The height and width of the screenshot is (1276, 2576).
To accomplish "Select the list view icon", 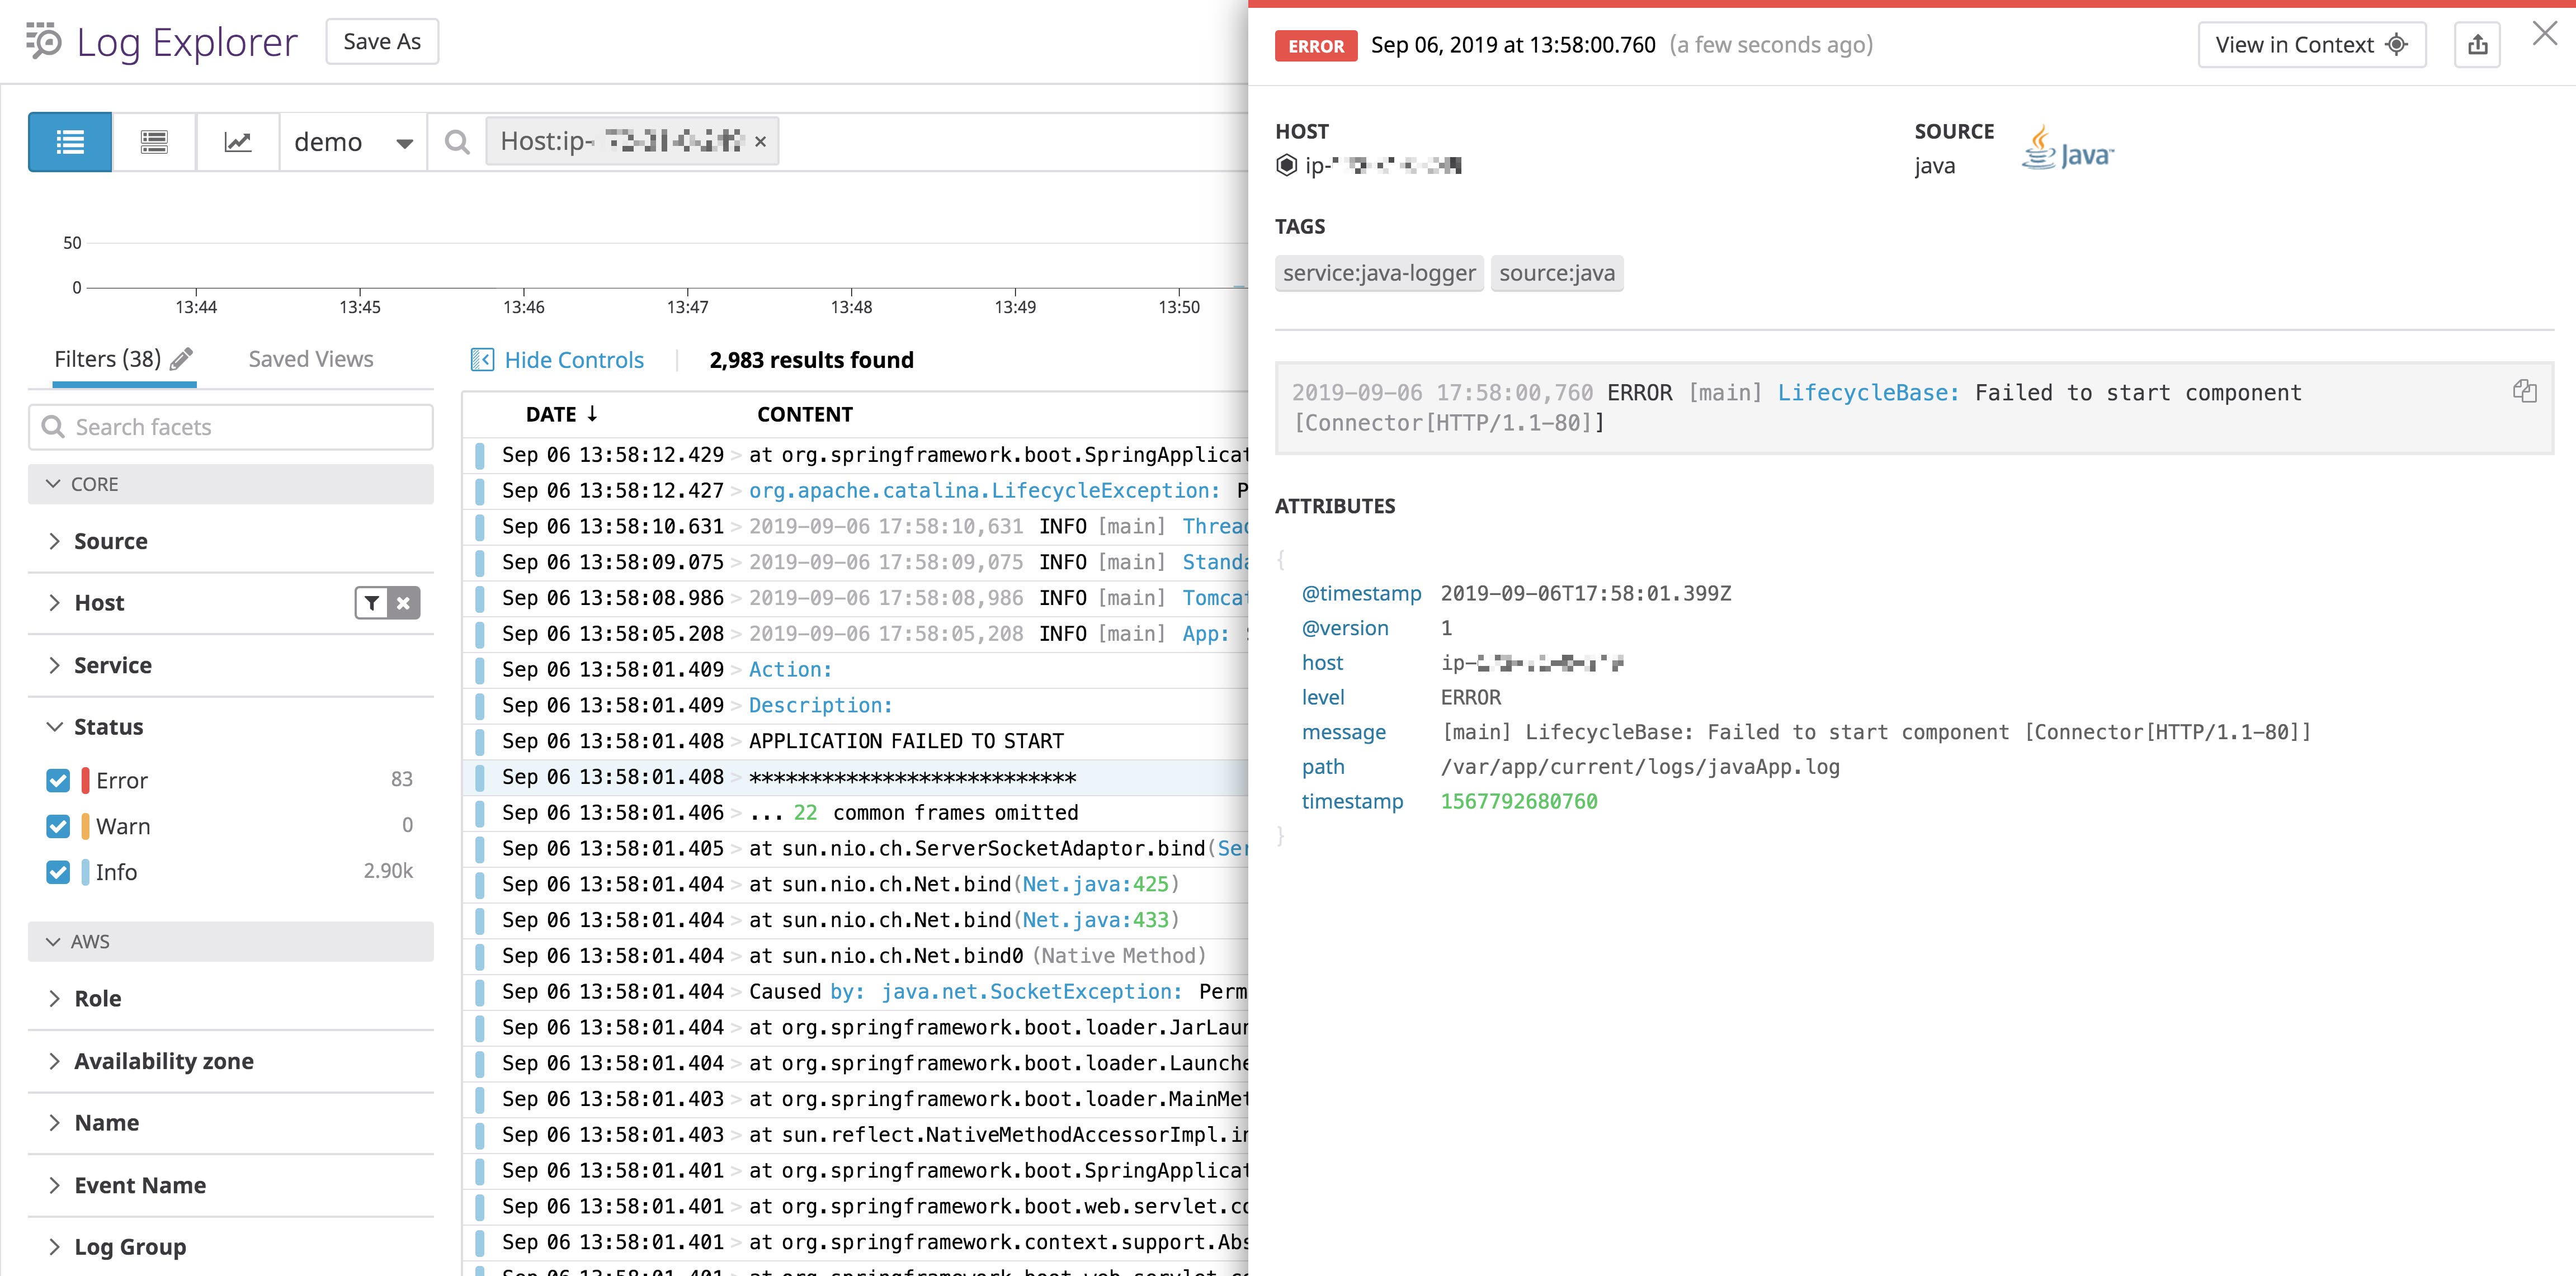I will pos(69,141).
